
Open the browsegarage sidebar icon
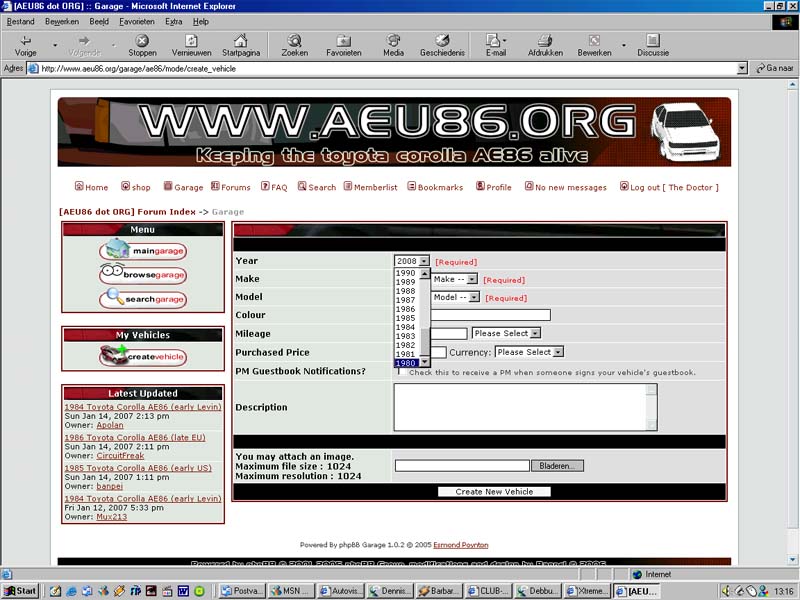pos(142,274)
